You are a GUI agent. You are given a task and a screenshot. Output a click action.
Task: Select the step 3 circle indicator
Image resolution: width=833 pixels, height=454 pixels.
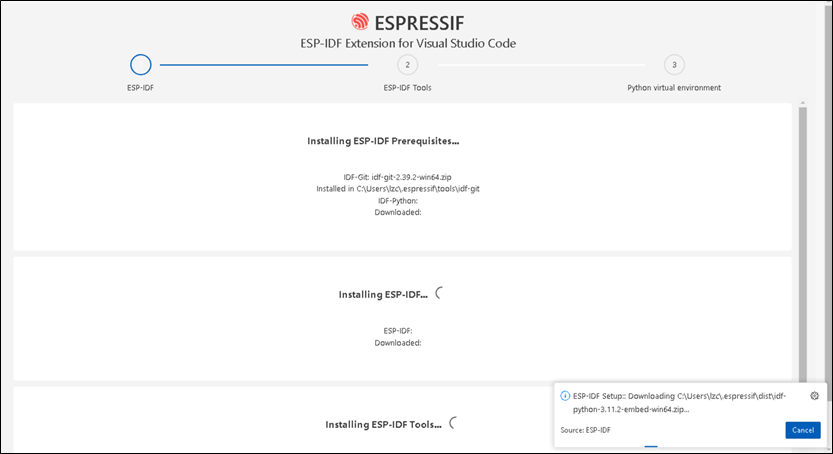pyautogui.click(x=674, y=65)
